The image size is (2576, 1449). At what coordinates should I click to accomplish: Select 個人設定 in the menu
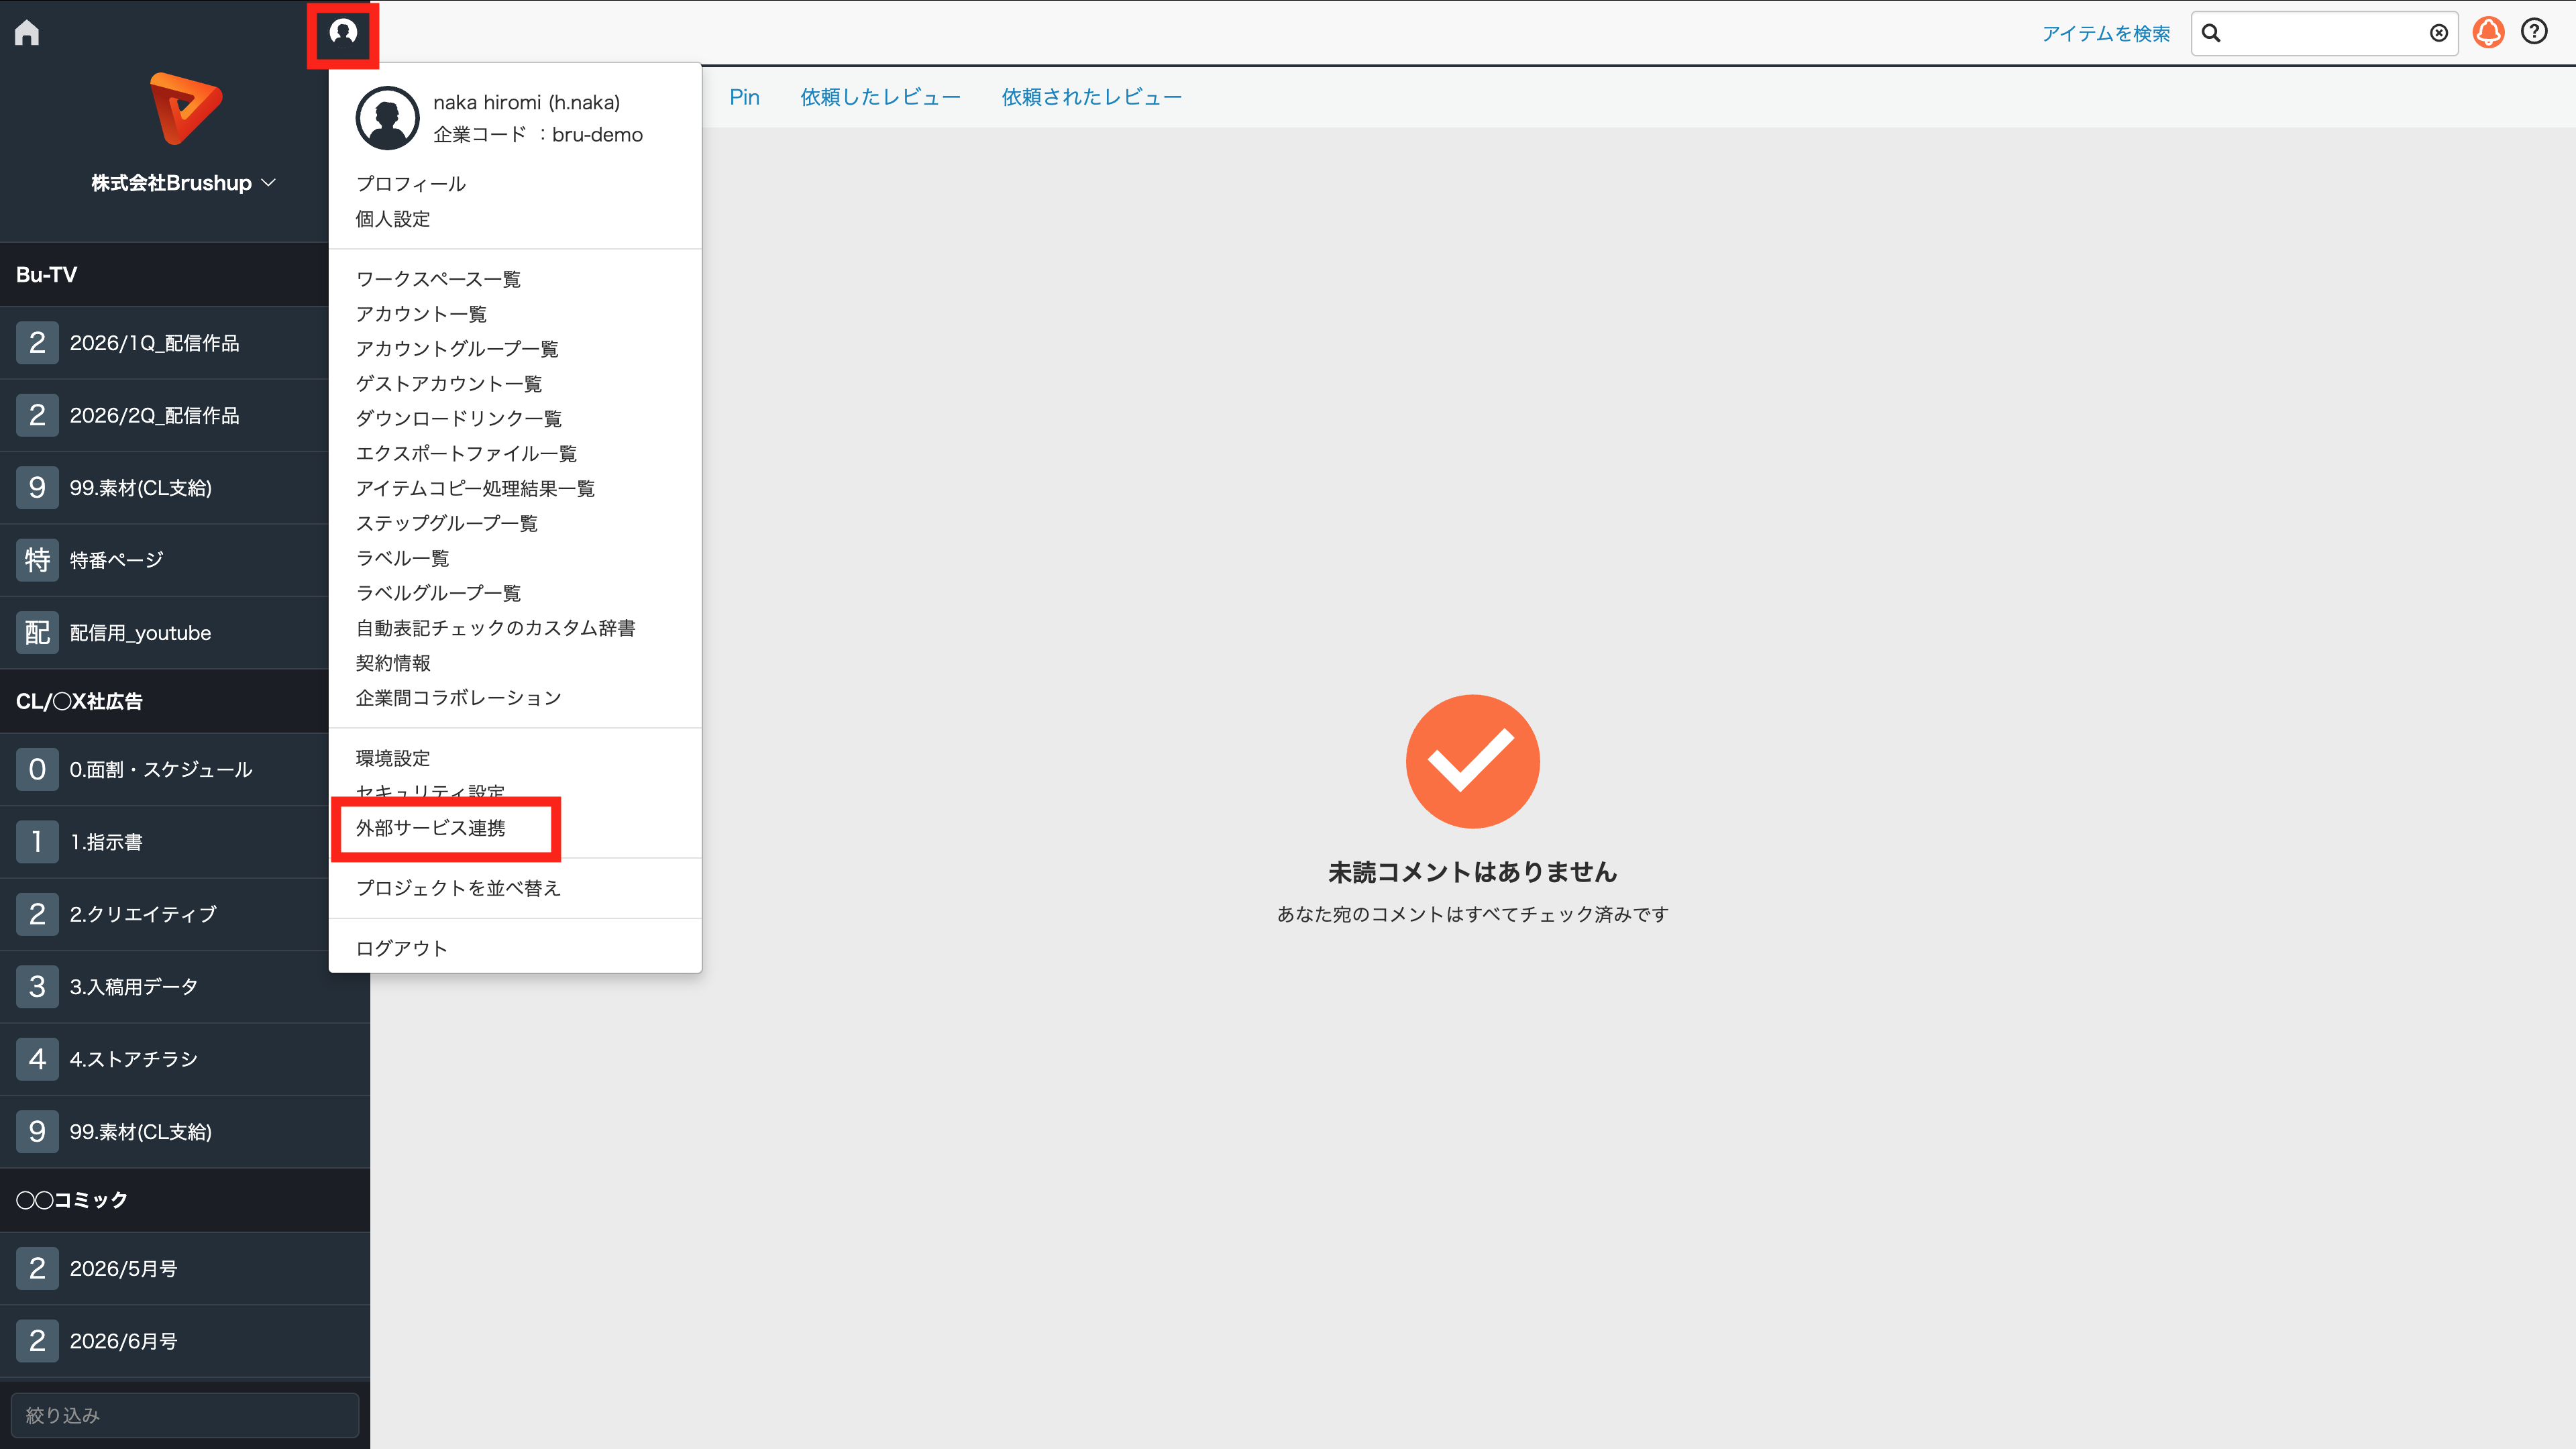coord(393,219)
